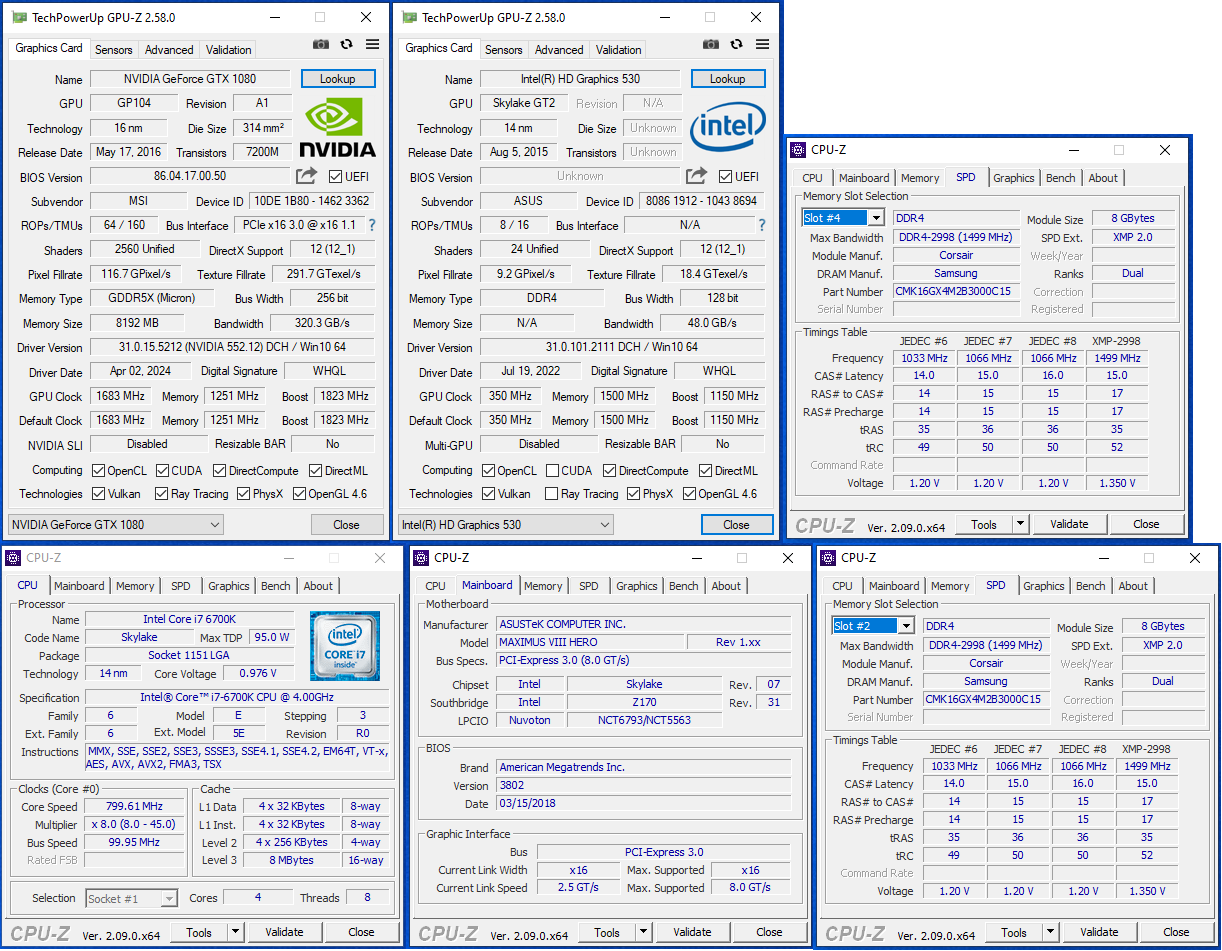This screenshot has width=1222, height=951.
Task: Open the Slot #4 memory slot dropdown
Action: click(843, 218)
